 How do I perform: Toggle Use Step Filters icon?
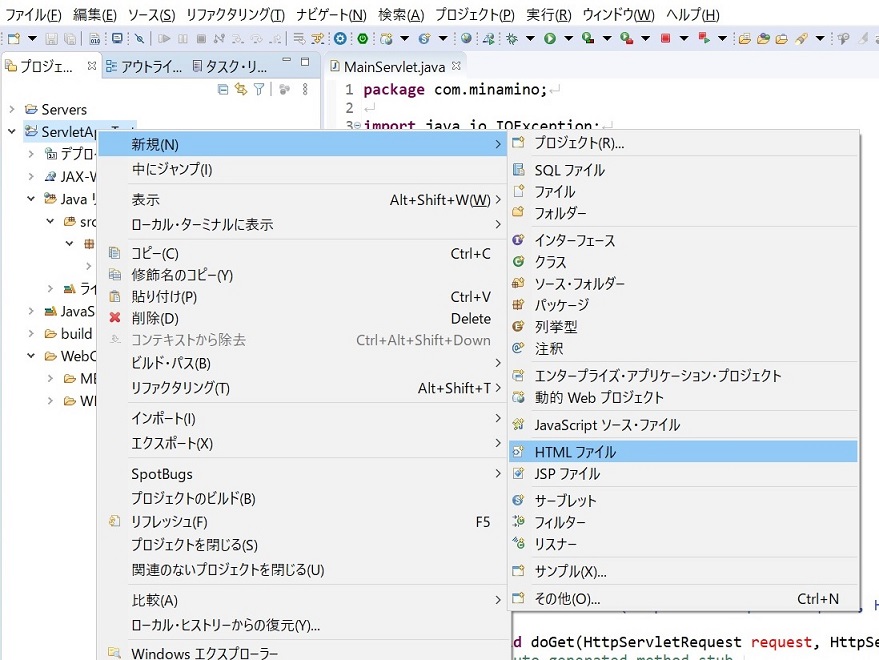click(318, 38)
